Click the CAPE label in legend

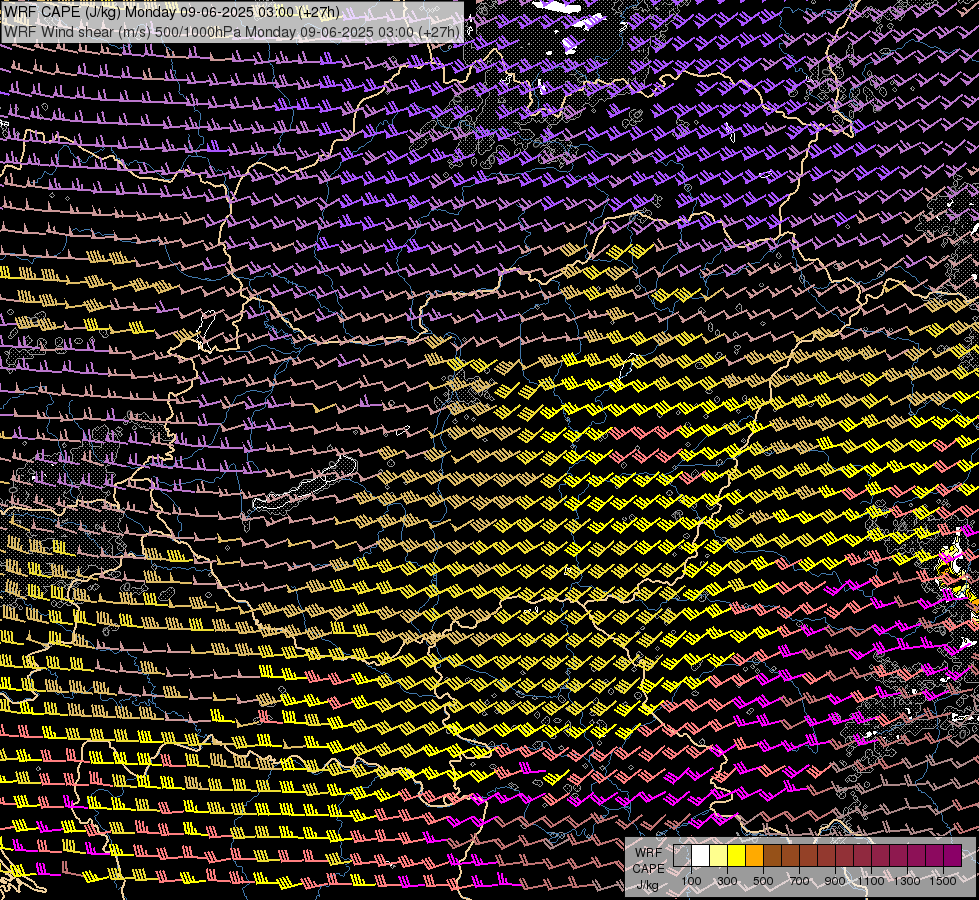648,869
